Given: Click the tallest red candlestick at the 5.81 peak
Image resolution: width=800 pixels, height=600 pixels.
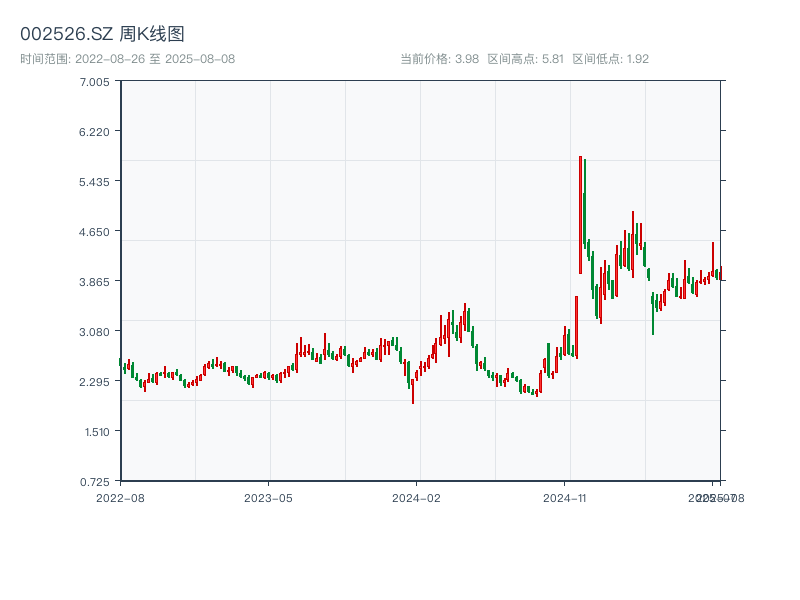Looking at the screenshot, I should pyautogui.click(x=581, y=215).
